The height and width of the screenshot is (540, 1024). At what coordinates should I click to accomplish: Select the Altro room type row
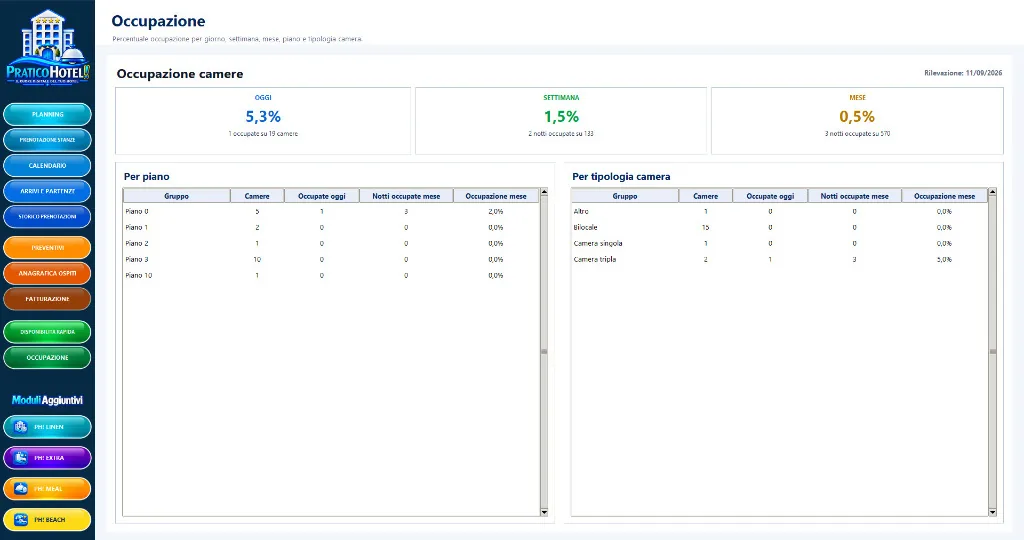click(x=779, y=212)
